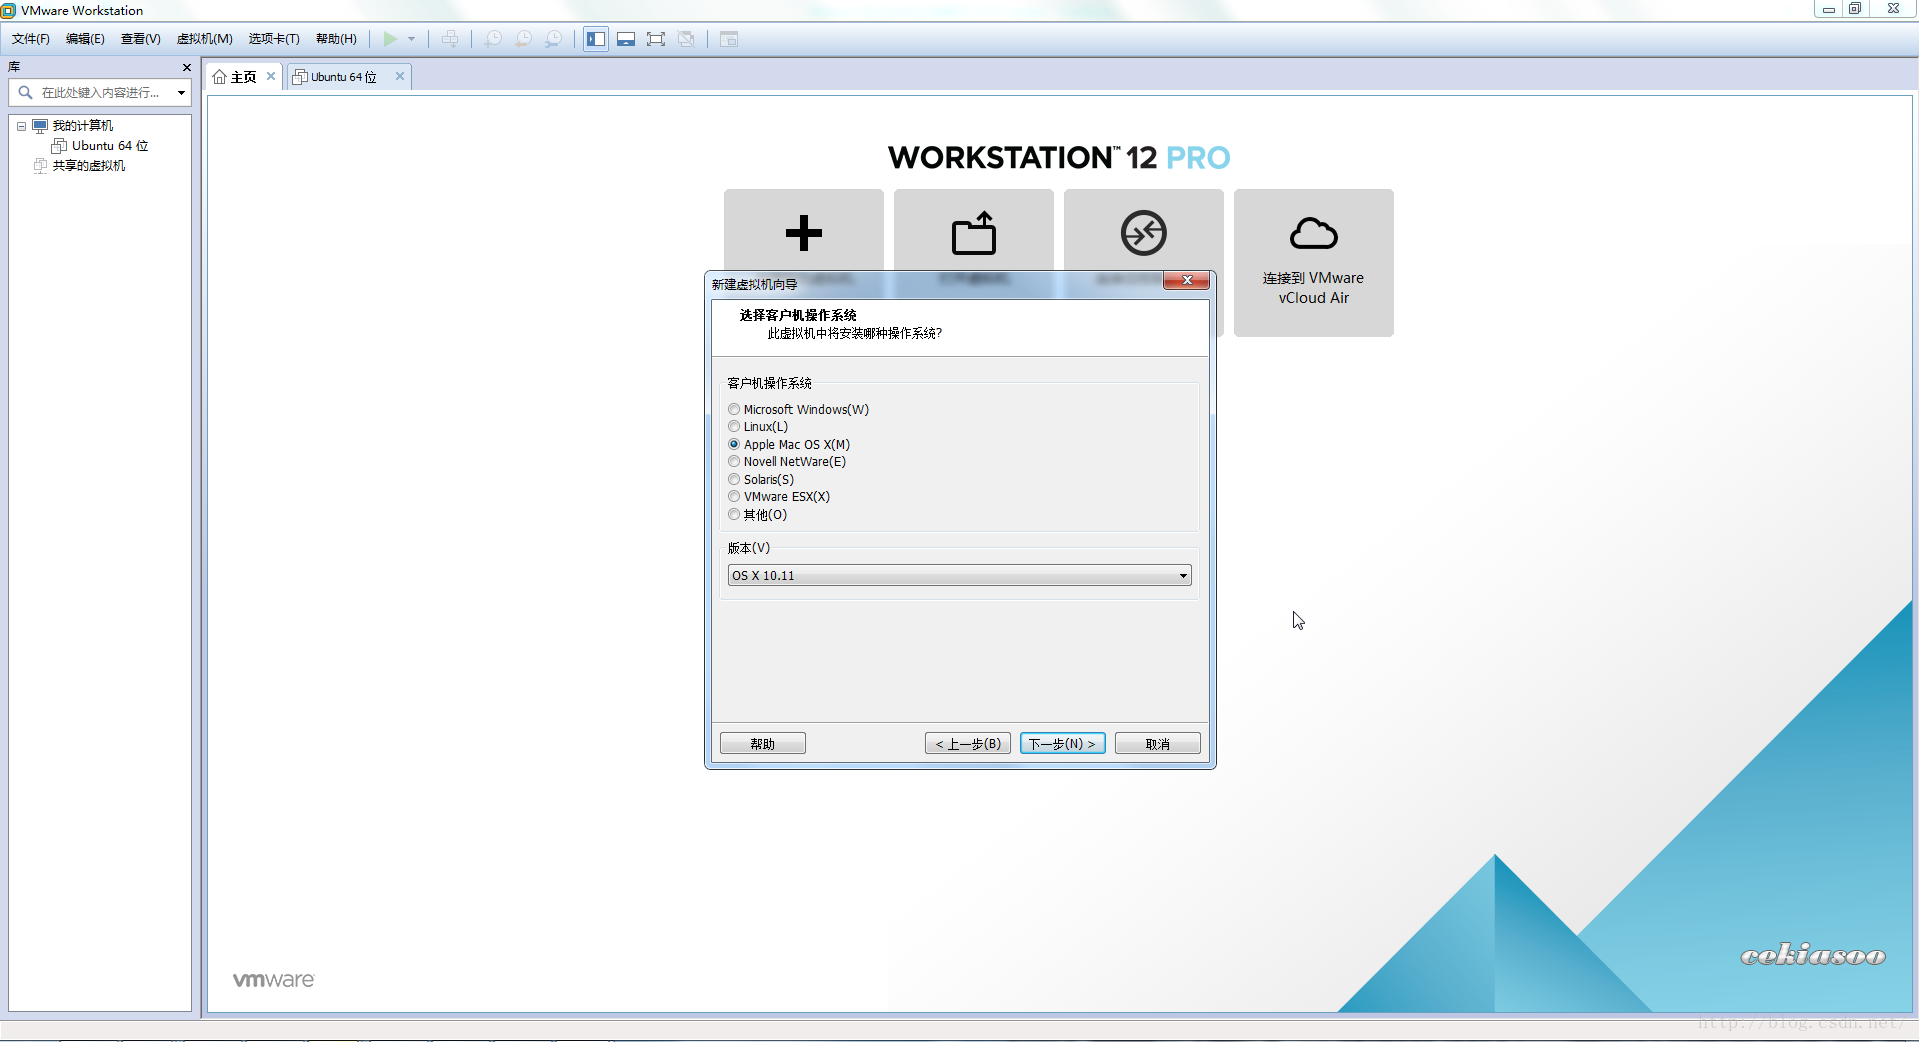Open the power options dropdown arrow
Image resolution: width=1919 pixels, height=1042 pixels.
coord(411,39)
